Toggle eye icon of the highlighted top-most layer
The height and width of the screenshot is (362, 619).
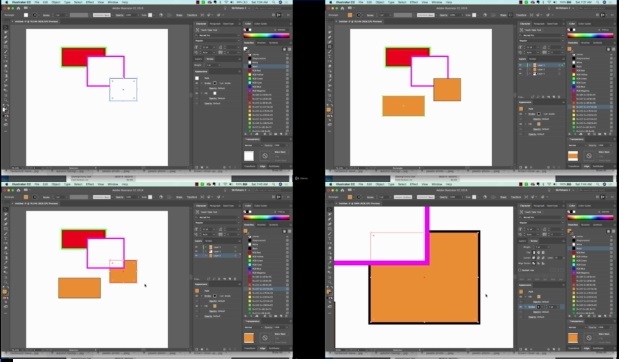[520, 65]
